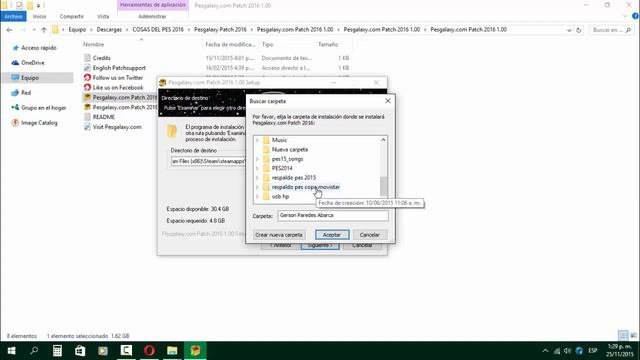Open Herramientas de aplicación contextual tab
Screen dimensions: 640x360
tap(153, 5)
